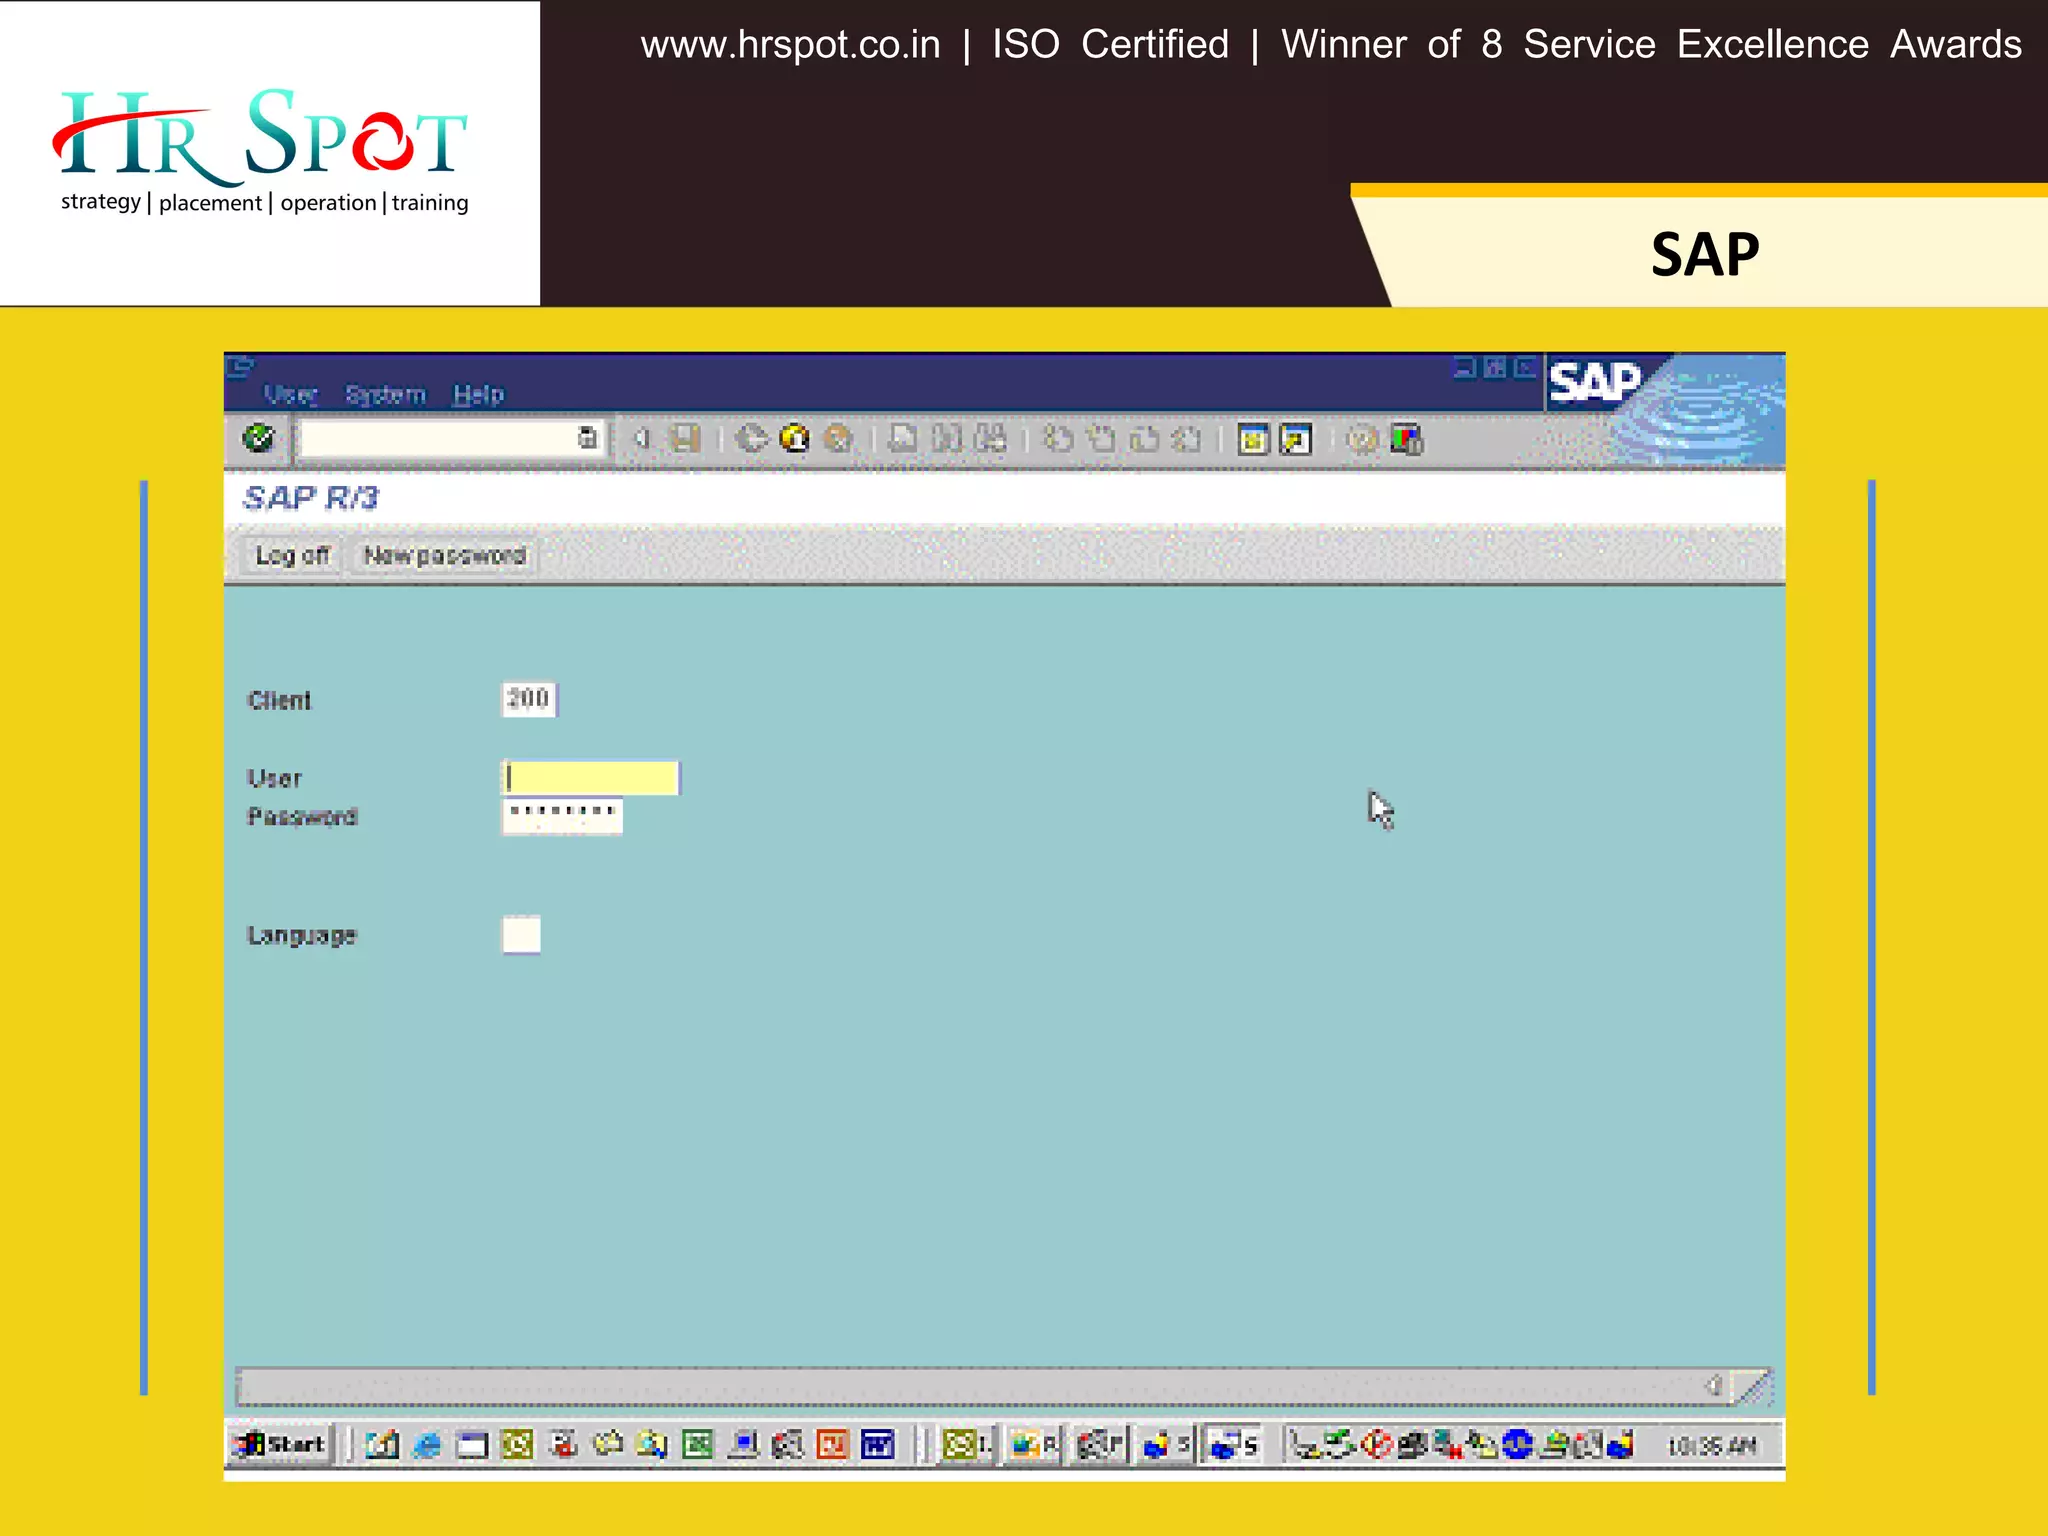Image resolution: width=2048 pixels, height=1536 pixels.
Task: Expand the status bar arrow
Action: click(x=1713, y=1386)
